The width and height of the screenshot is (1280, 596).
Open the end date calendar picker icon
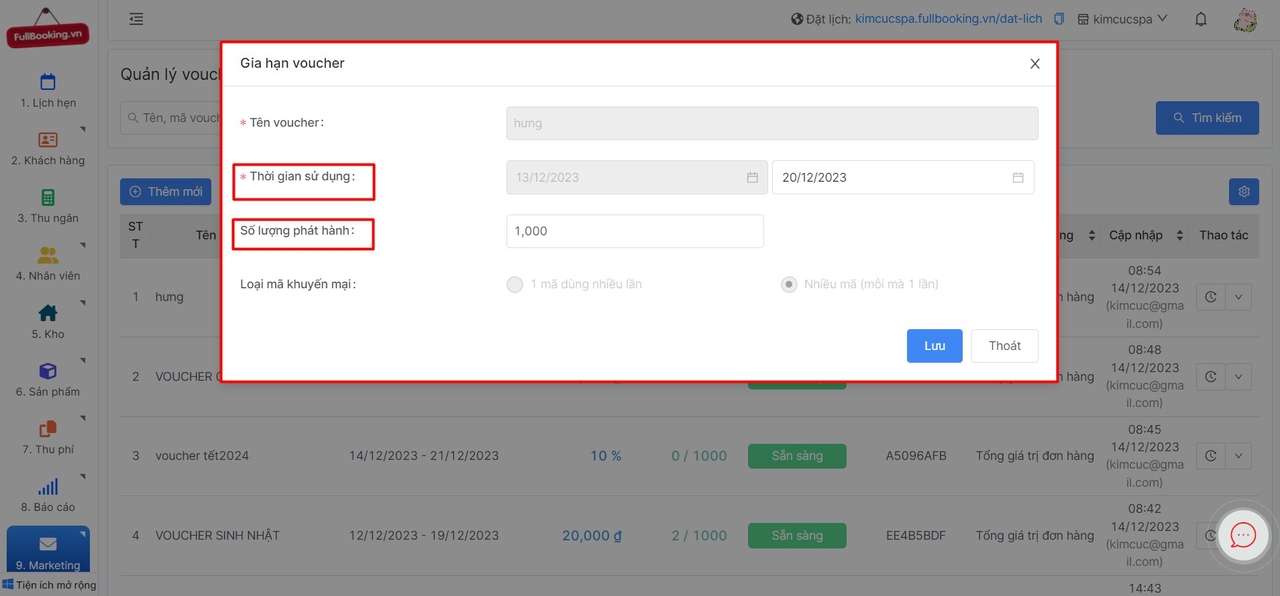1018,178
